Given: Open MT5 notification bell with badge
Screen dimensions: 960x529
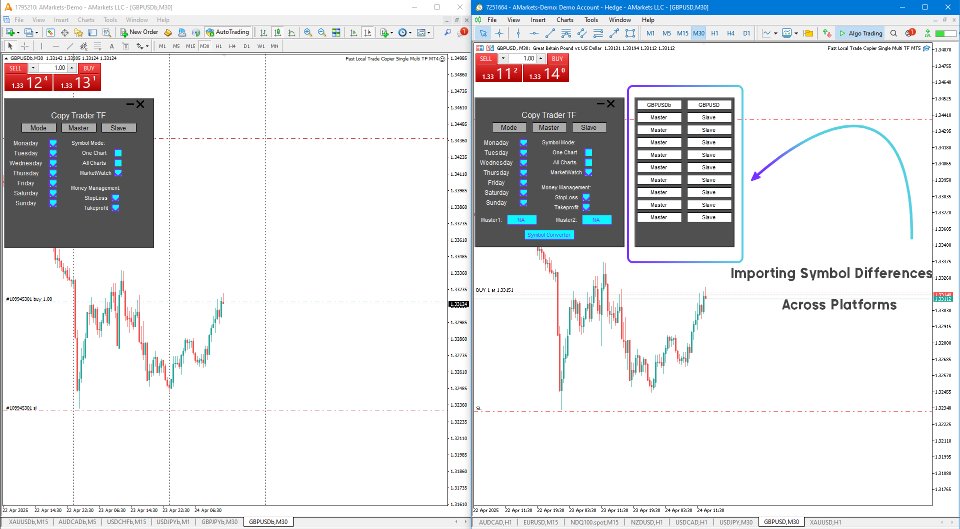Looking at the screenshot, I should click(x=909, y=33).
